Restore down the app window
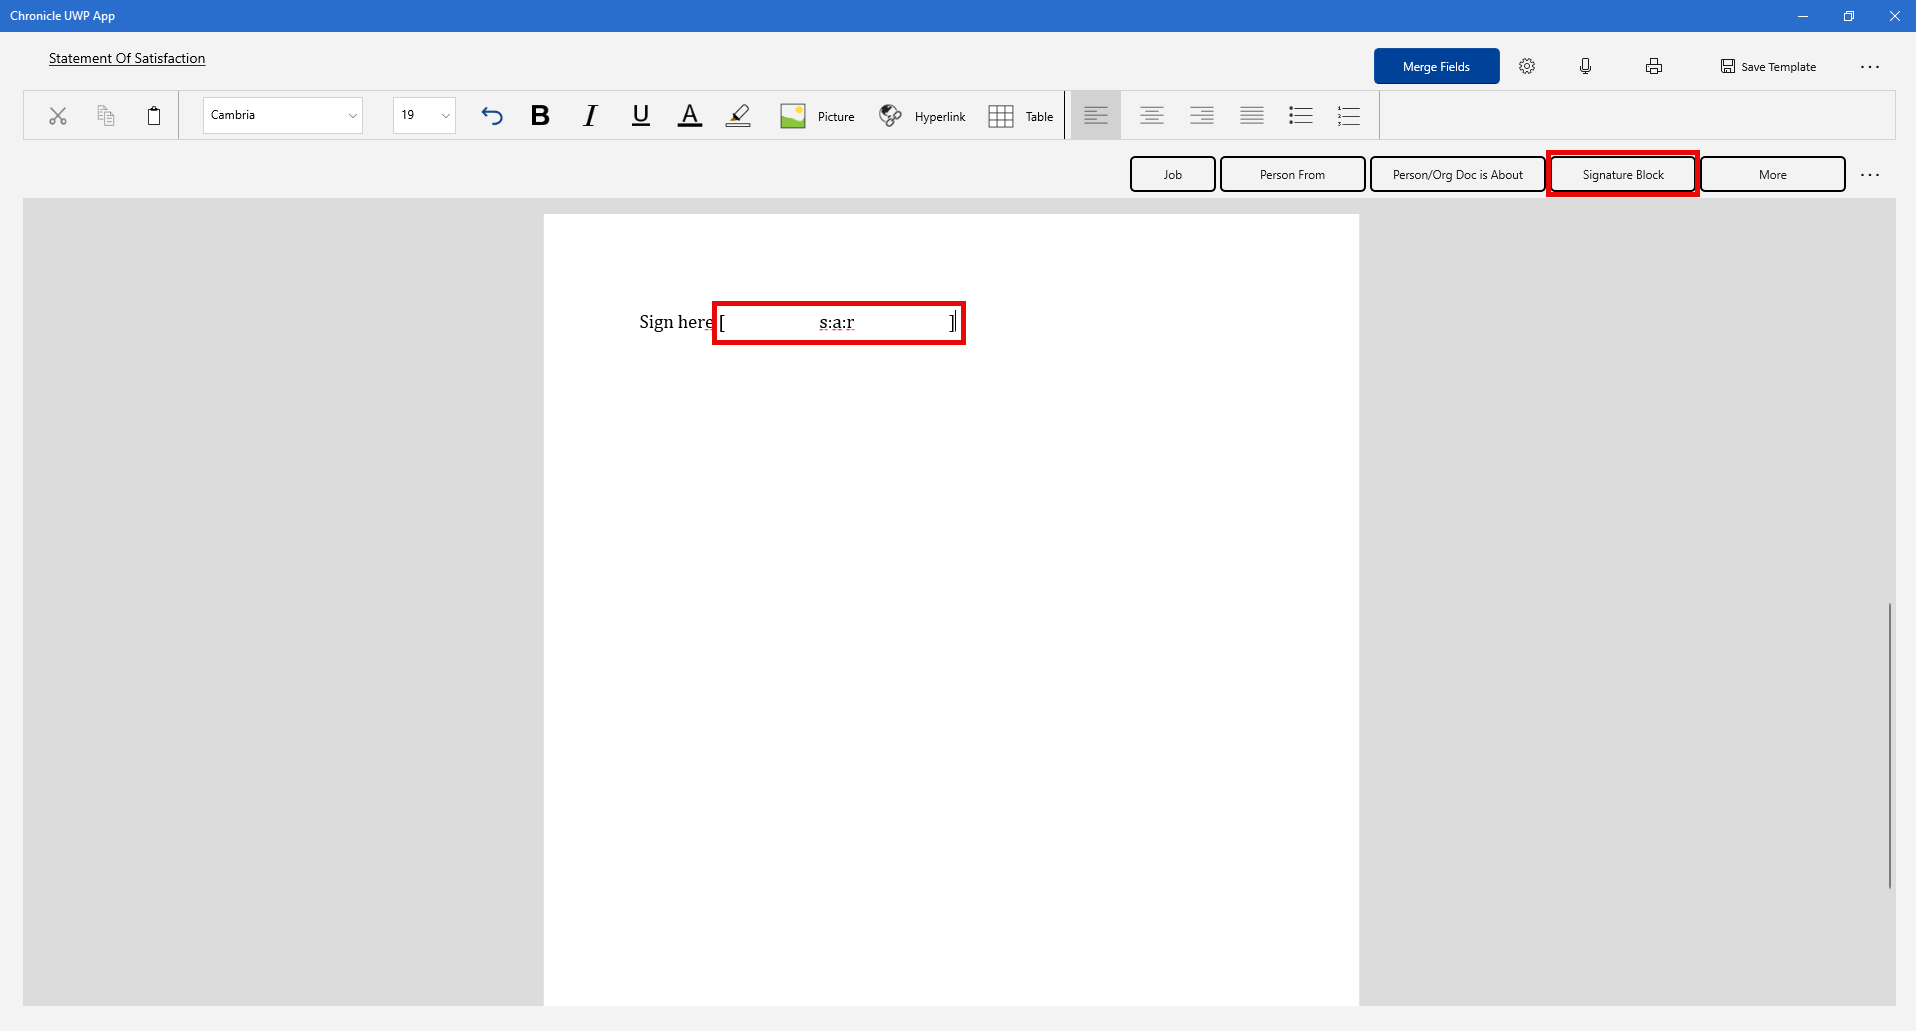Screen dimensions: 1916x1031 click(1849, 16)
